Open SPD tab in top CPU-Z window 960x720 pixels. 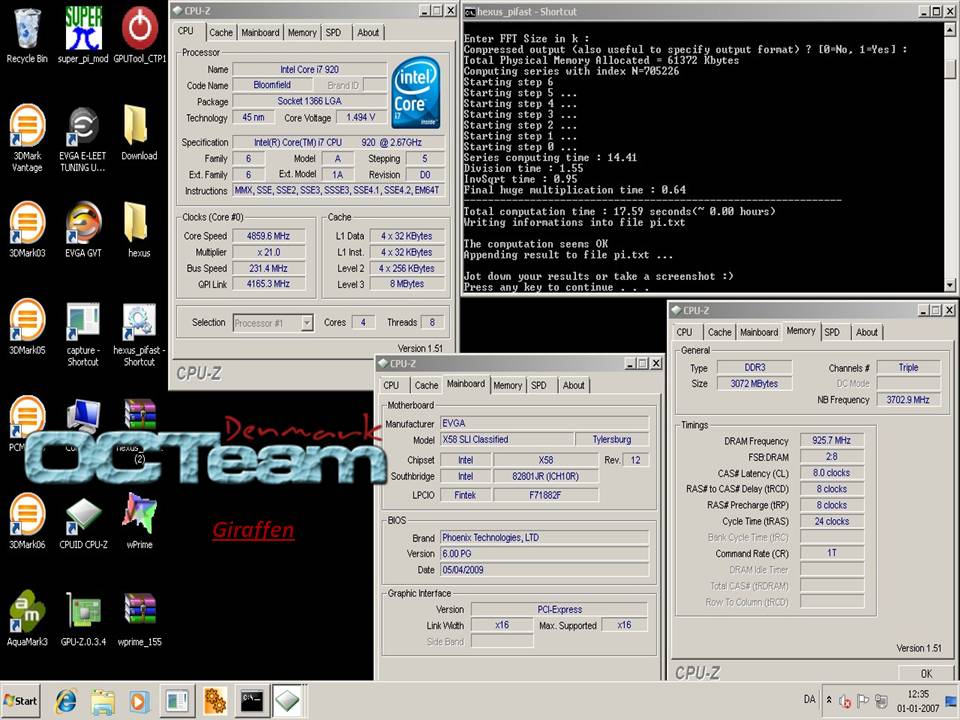point(333,32)
